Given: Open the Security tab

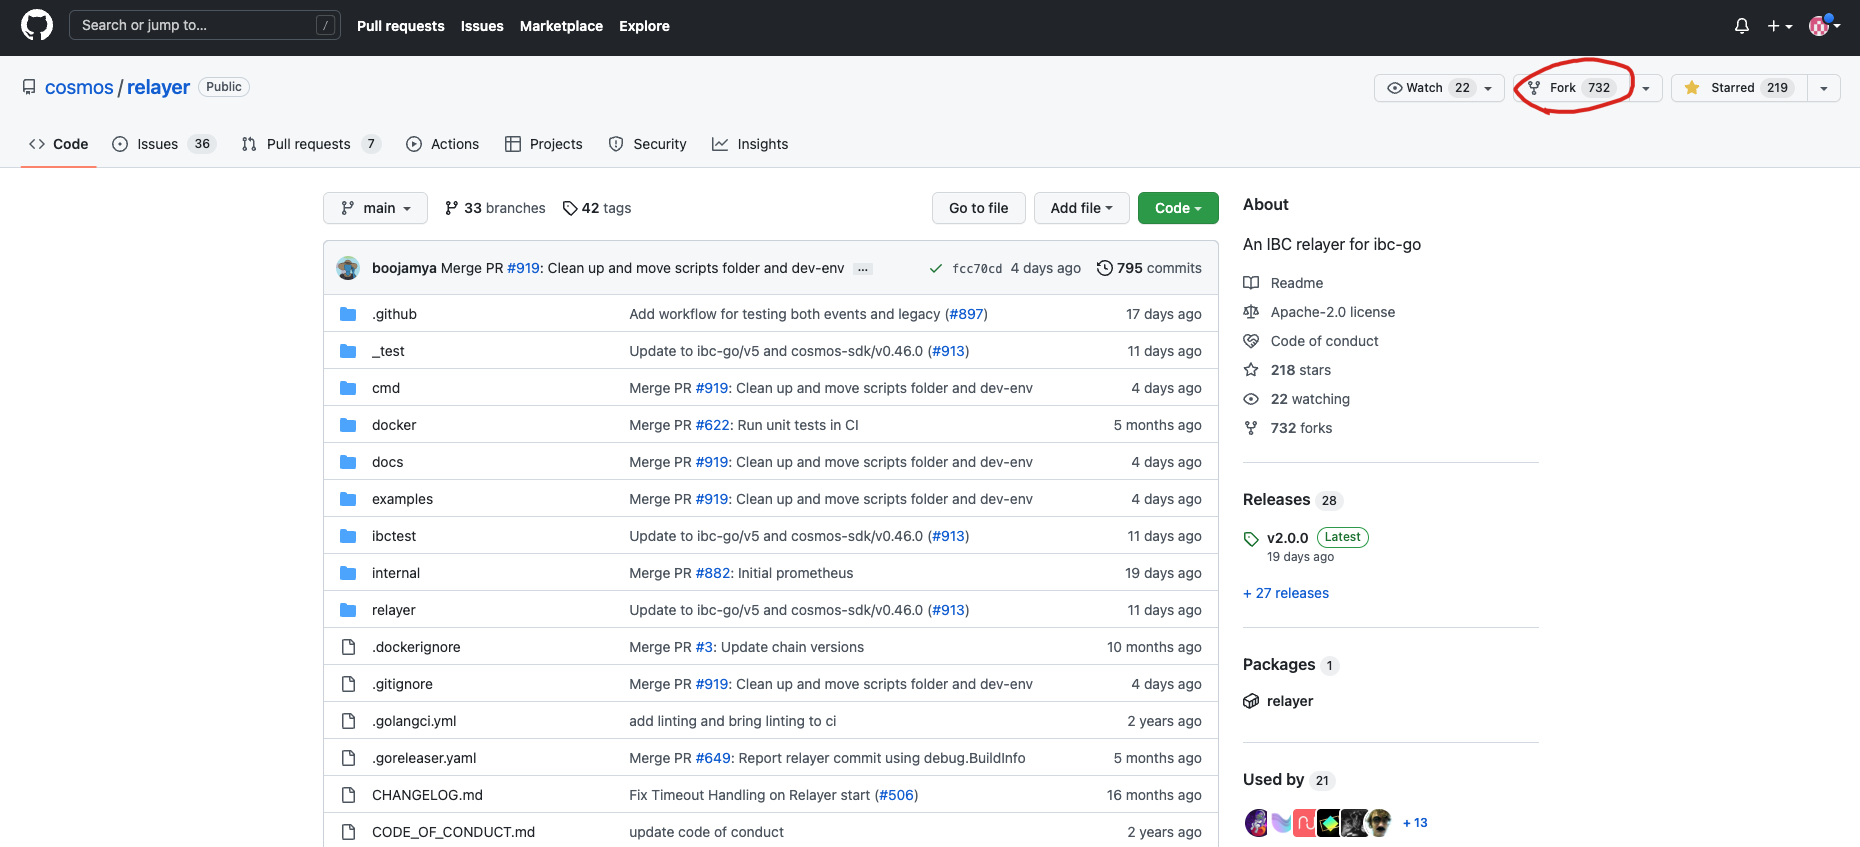Looking at the screenshot, I should click(x=648, y=144).
